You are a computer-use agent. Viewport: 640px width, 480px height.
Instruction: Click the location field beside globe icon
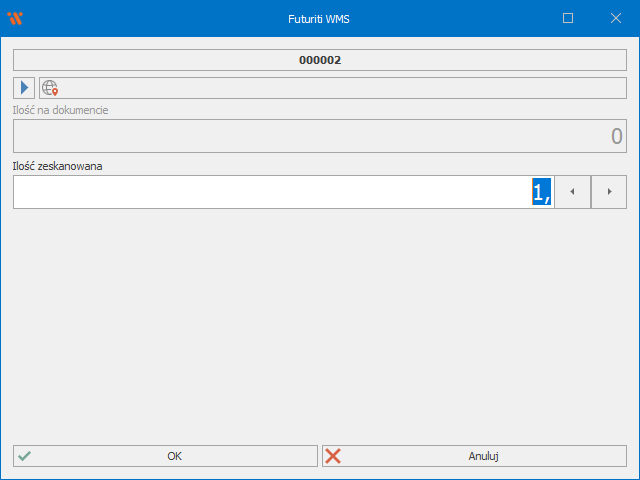(340, 88)
